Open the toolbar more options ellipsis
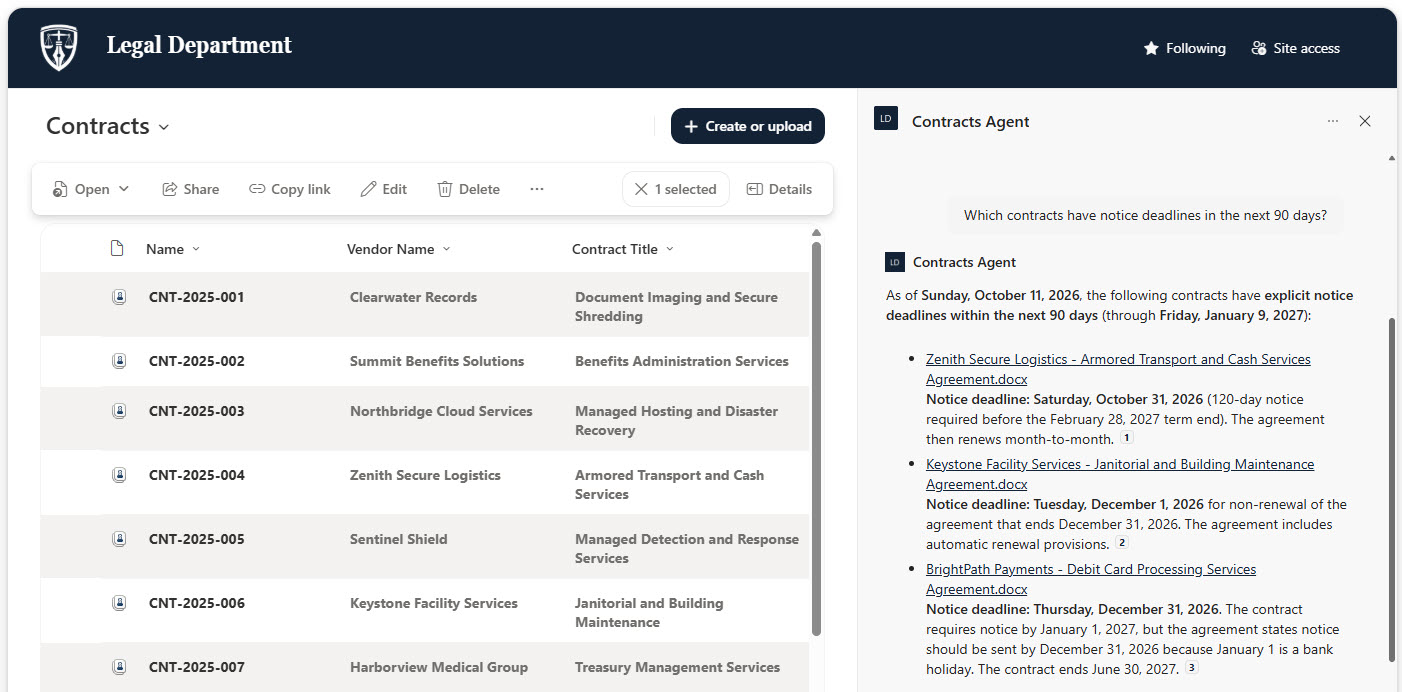This screenshot has width=1402, height=692. point(537,189)
